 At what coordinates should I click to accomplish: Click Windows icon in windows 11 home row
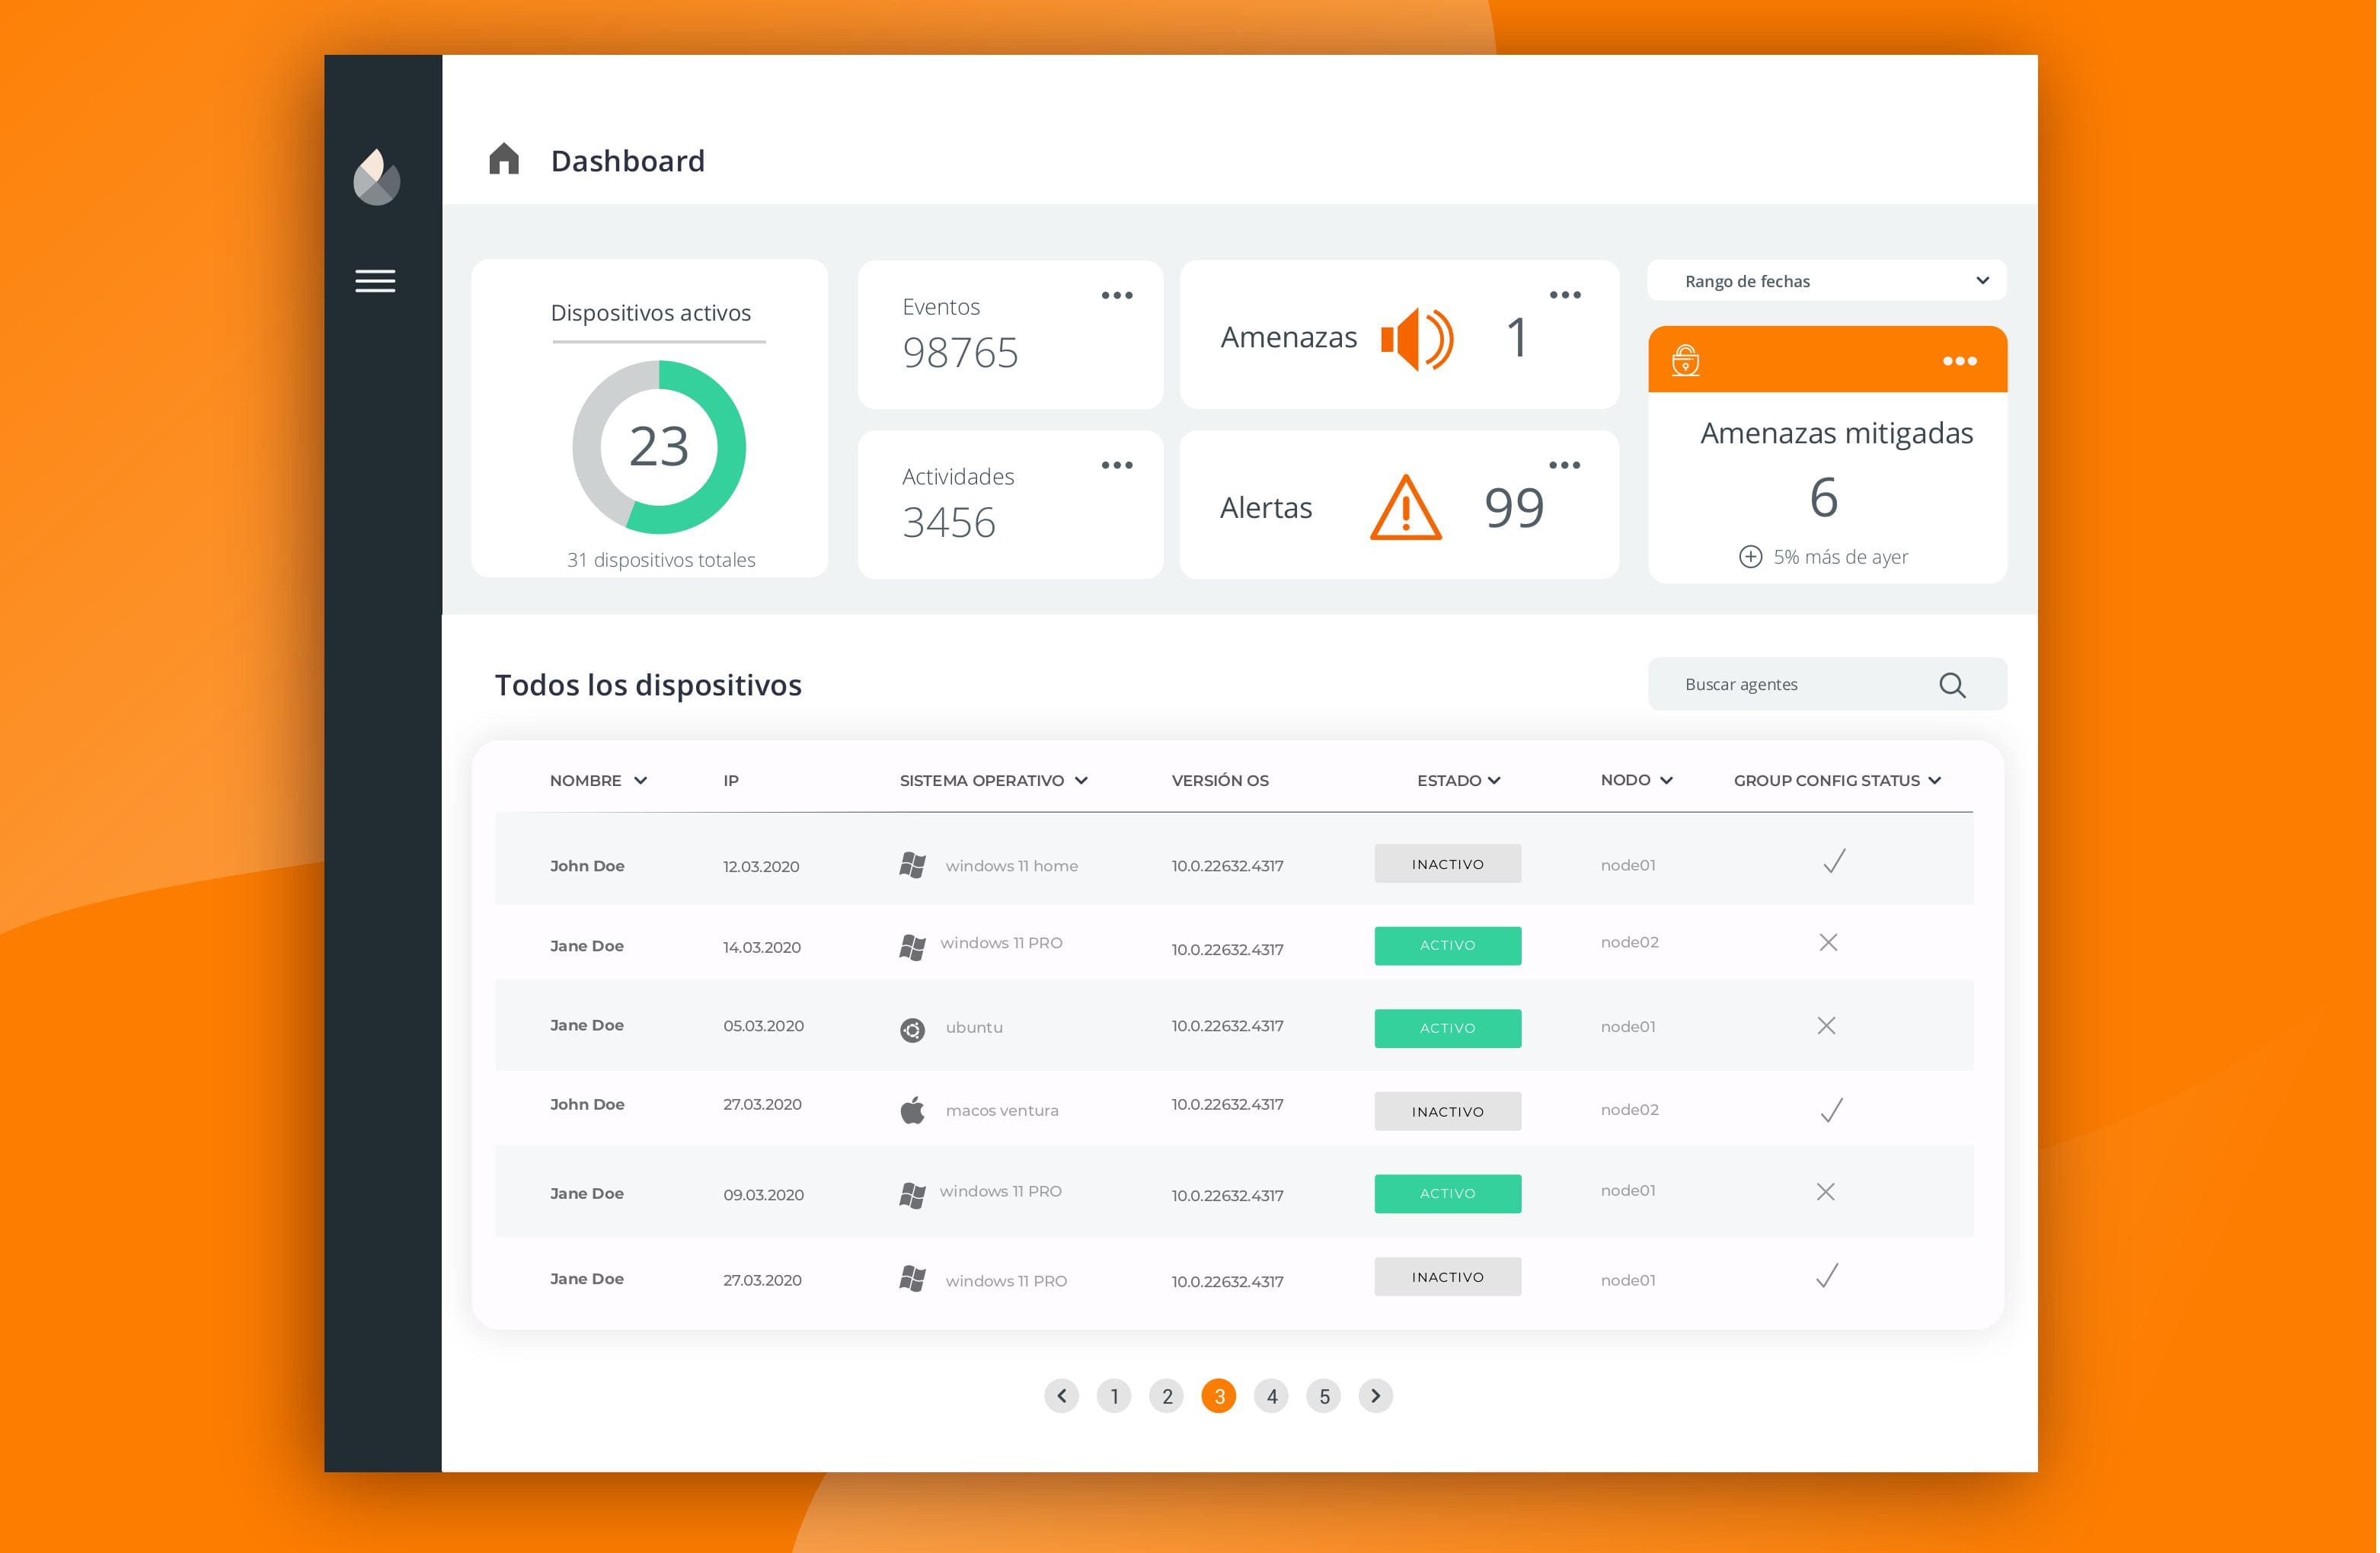point(912,865)
